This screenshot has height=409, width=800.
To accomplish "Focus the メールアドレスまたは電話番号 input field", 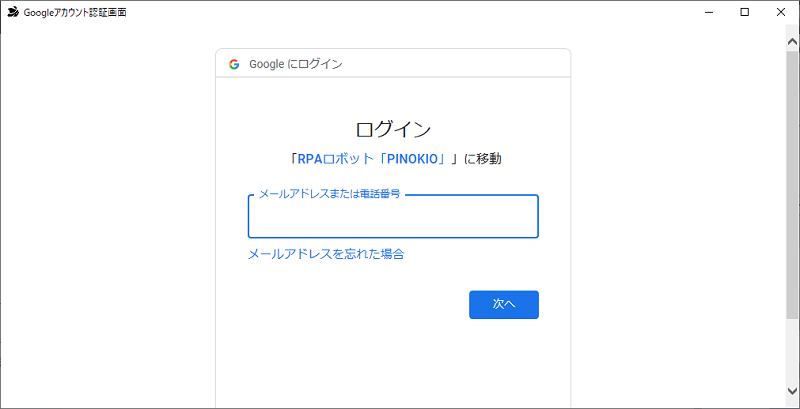I will point(393,217).
